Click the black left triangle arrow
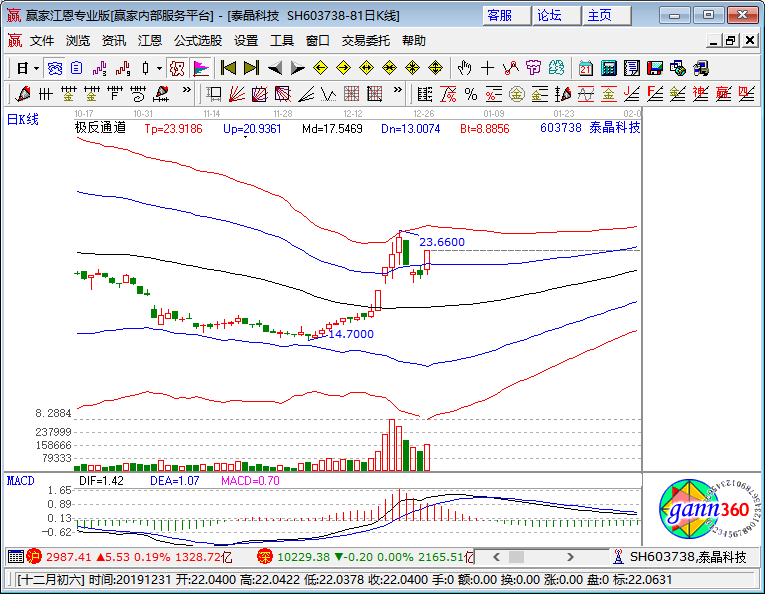Screen dimensions: 765x594 (275, 68)
